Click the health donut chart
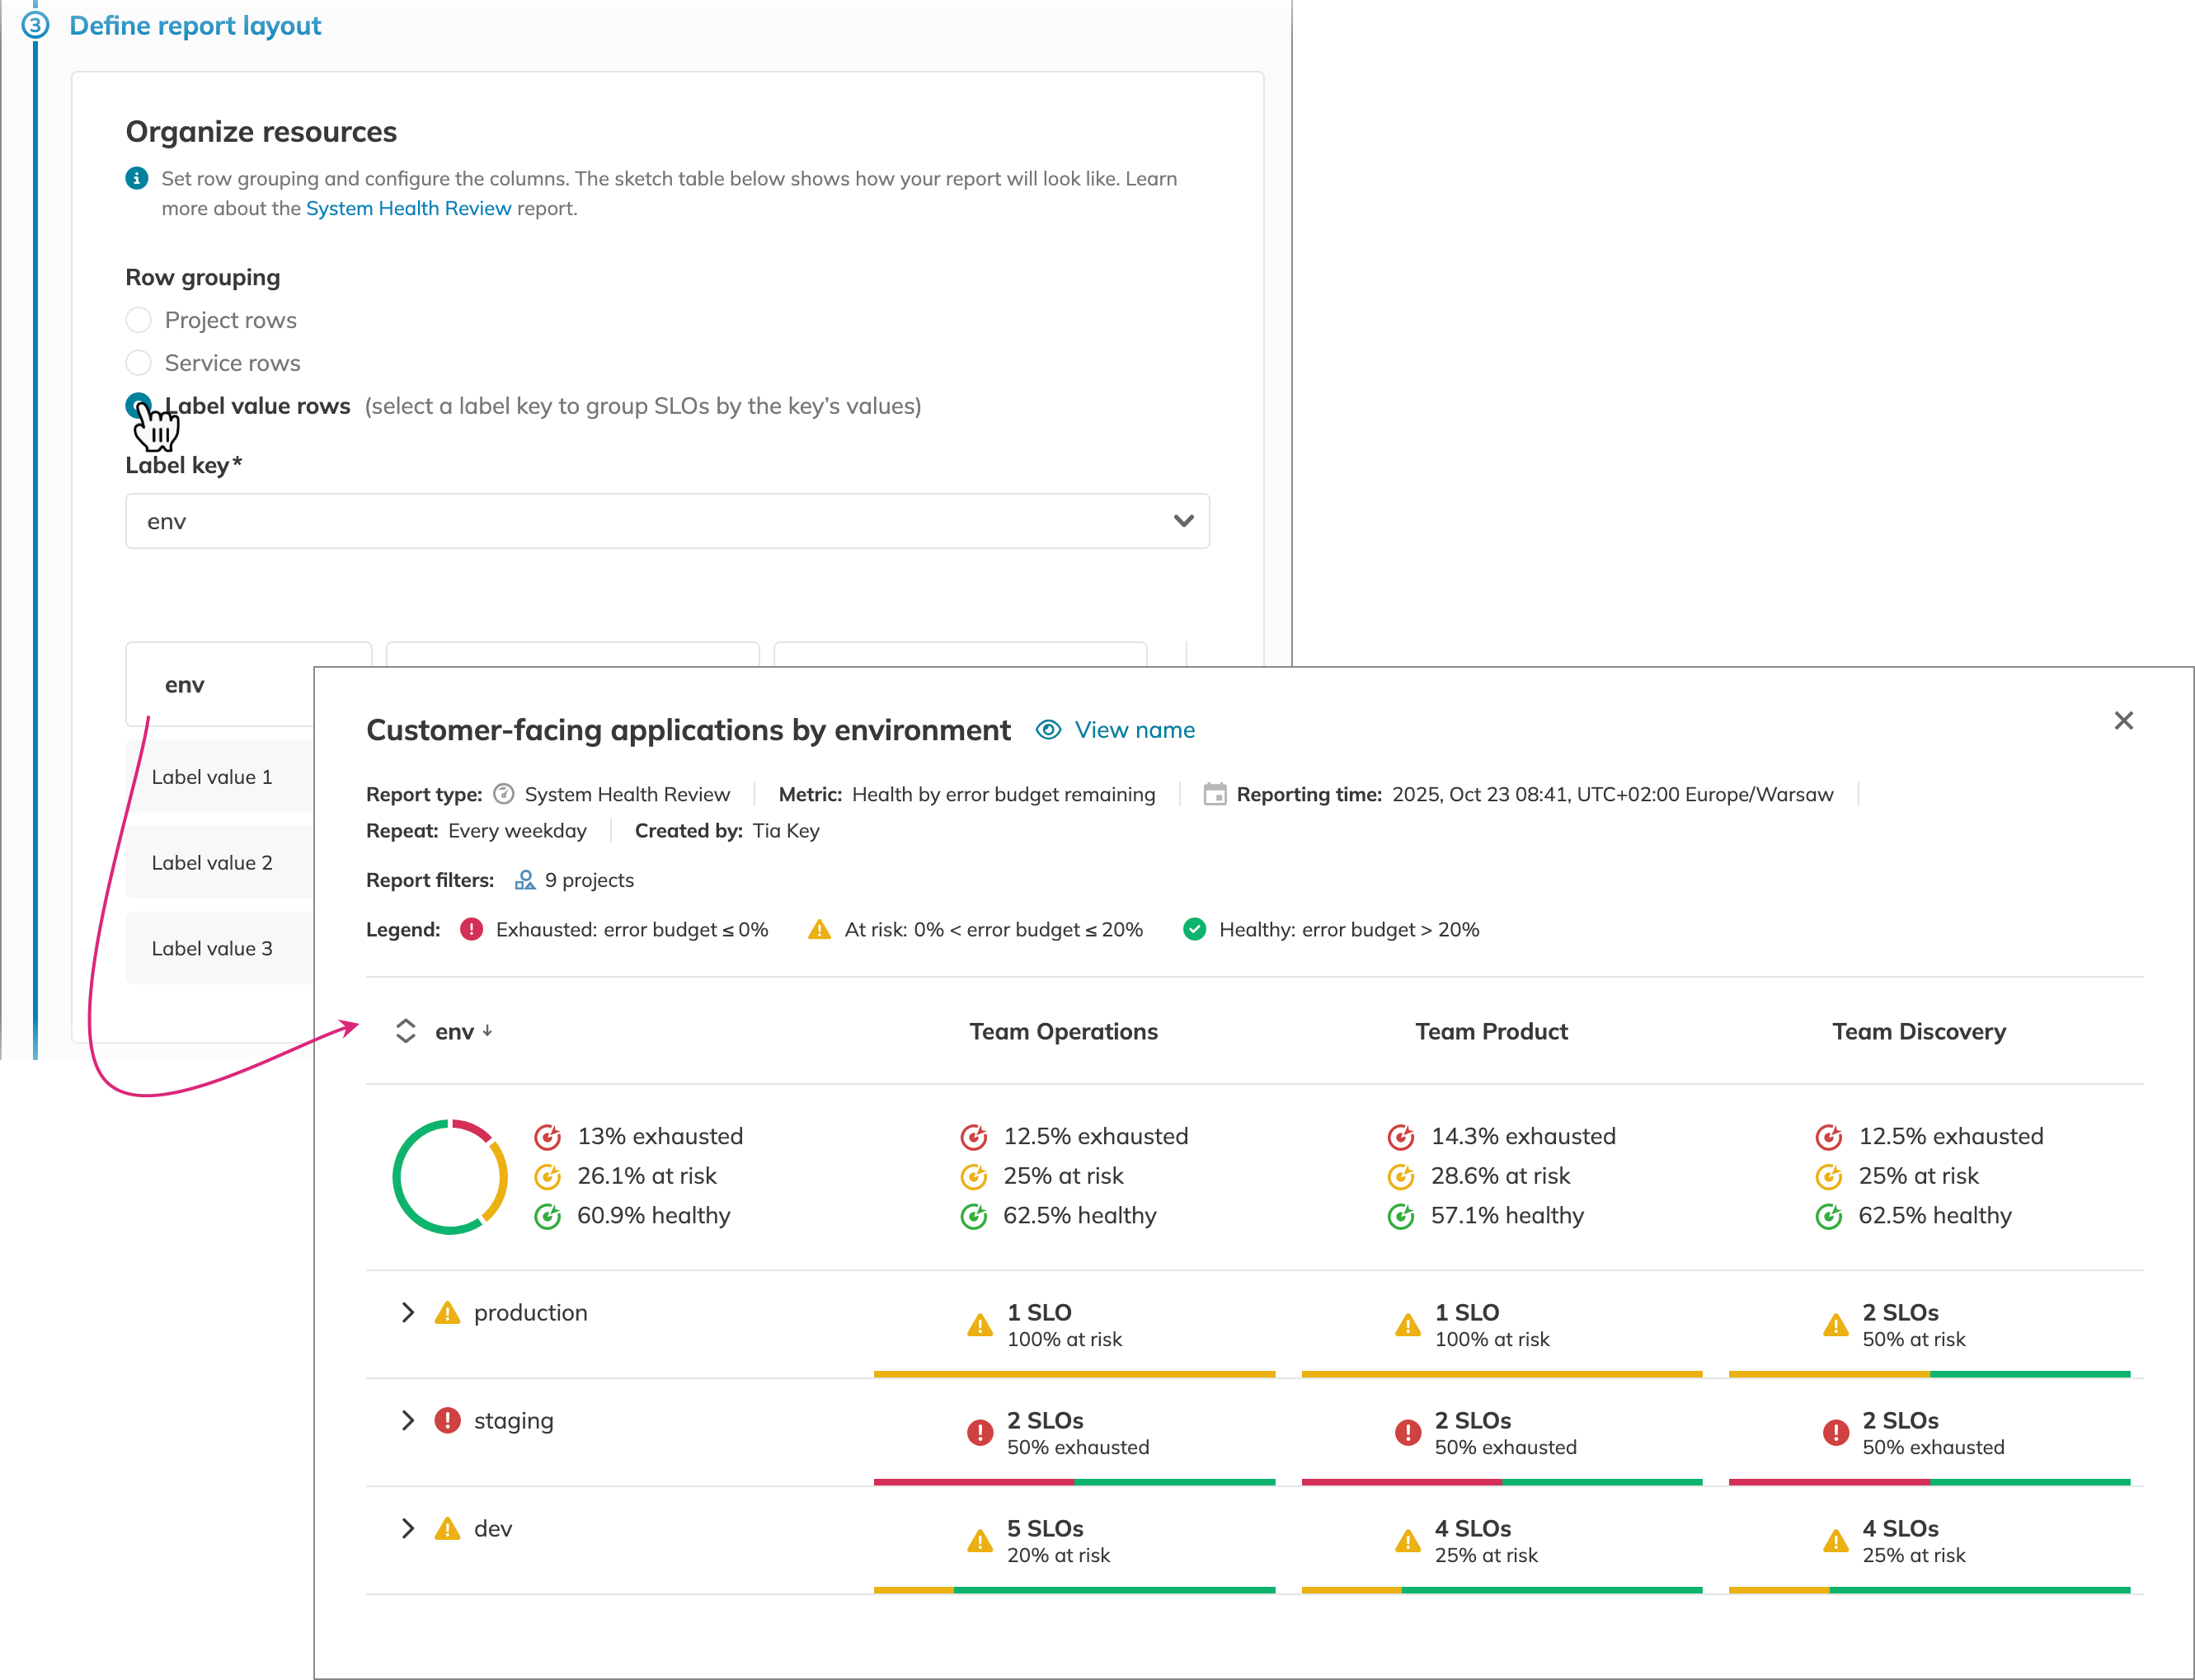 [450, 1177]
